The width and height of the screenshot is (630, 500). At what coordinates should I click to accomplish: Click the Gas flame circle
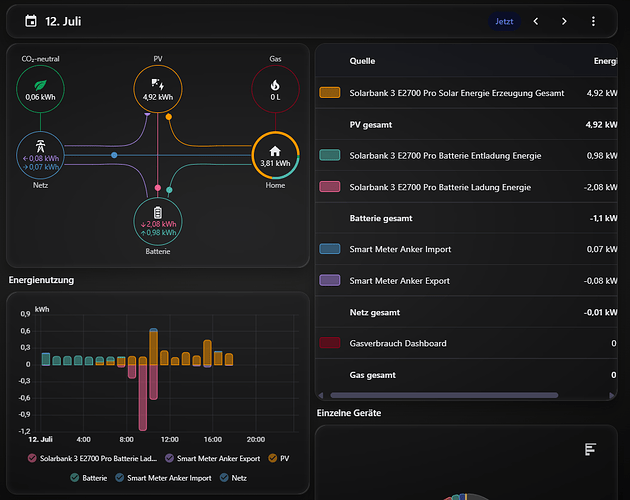coord(275,89)
